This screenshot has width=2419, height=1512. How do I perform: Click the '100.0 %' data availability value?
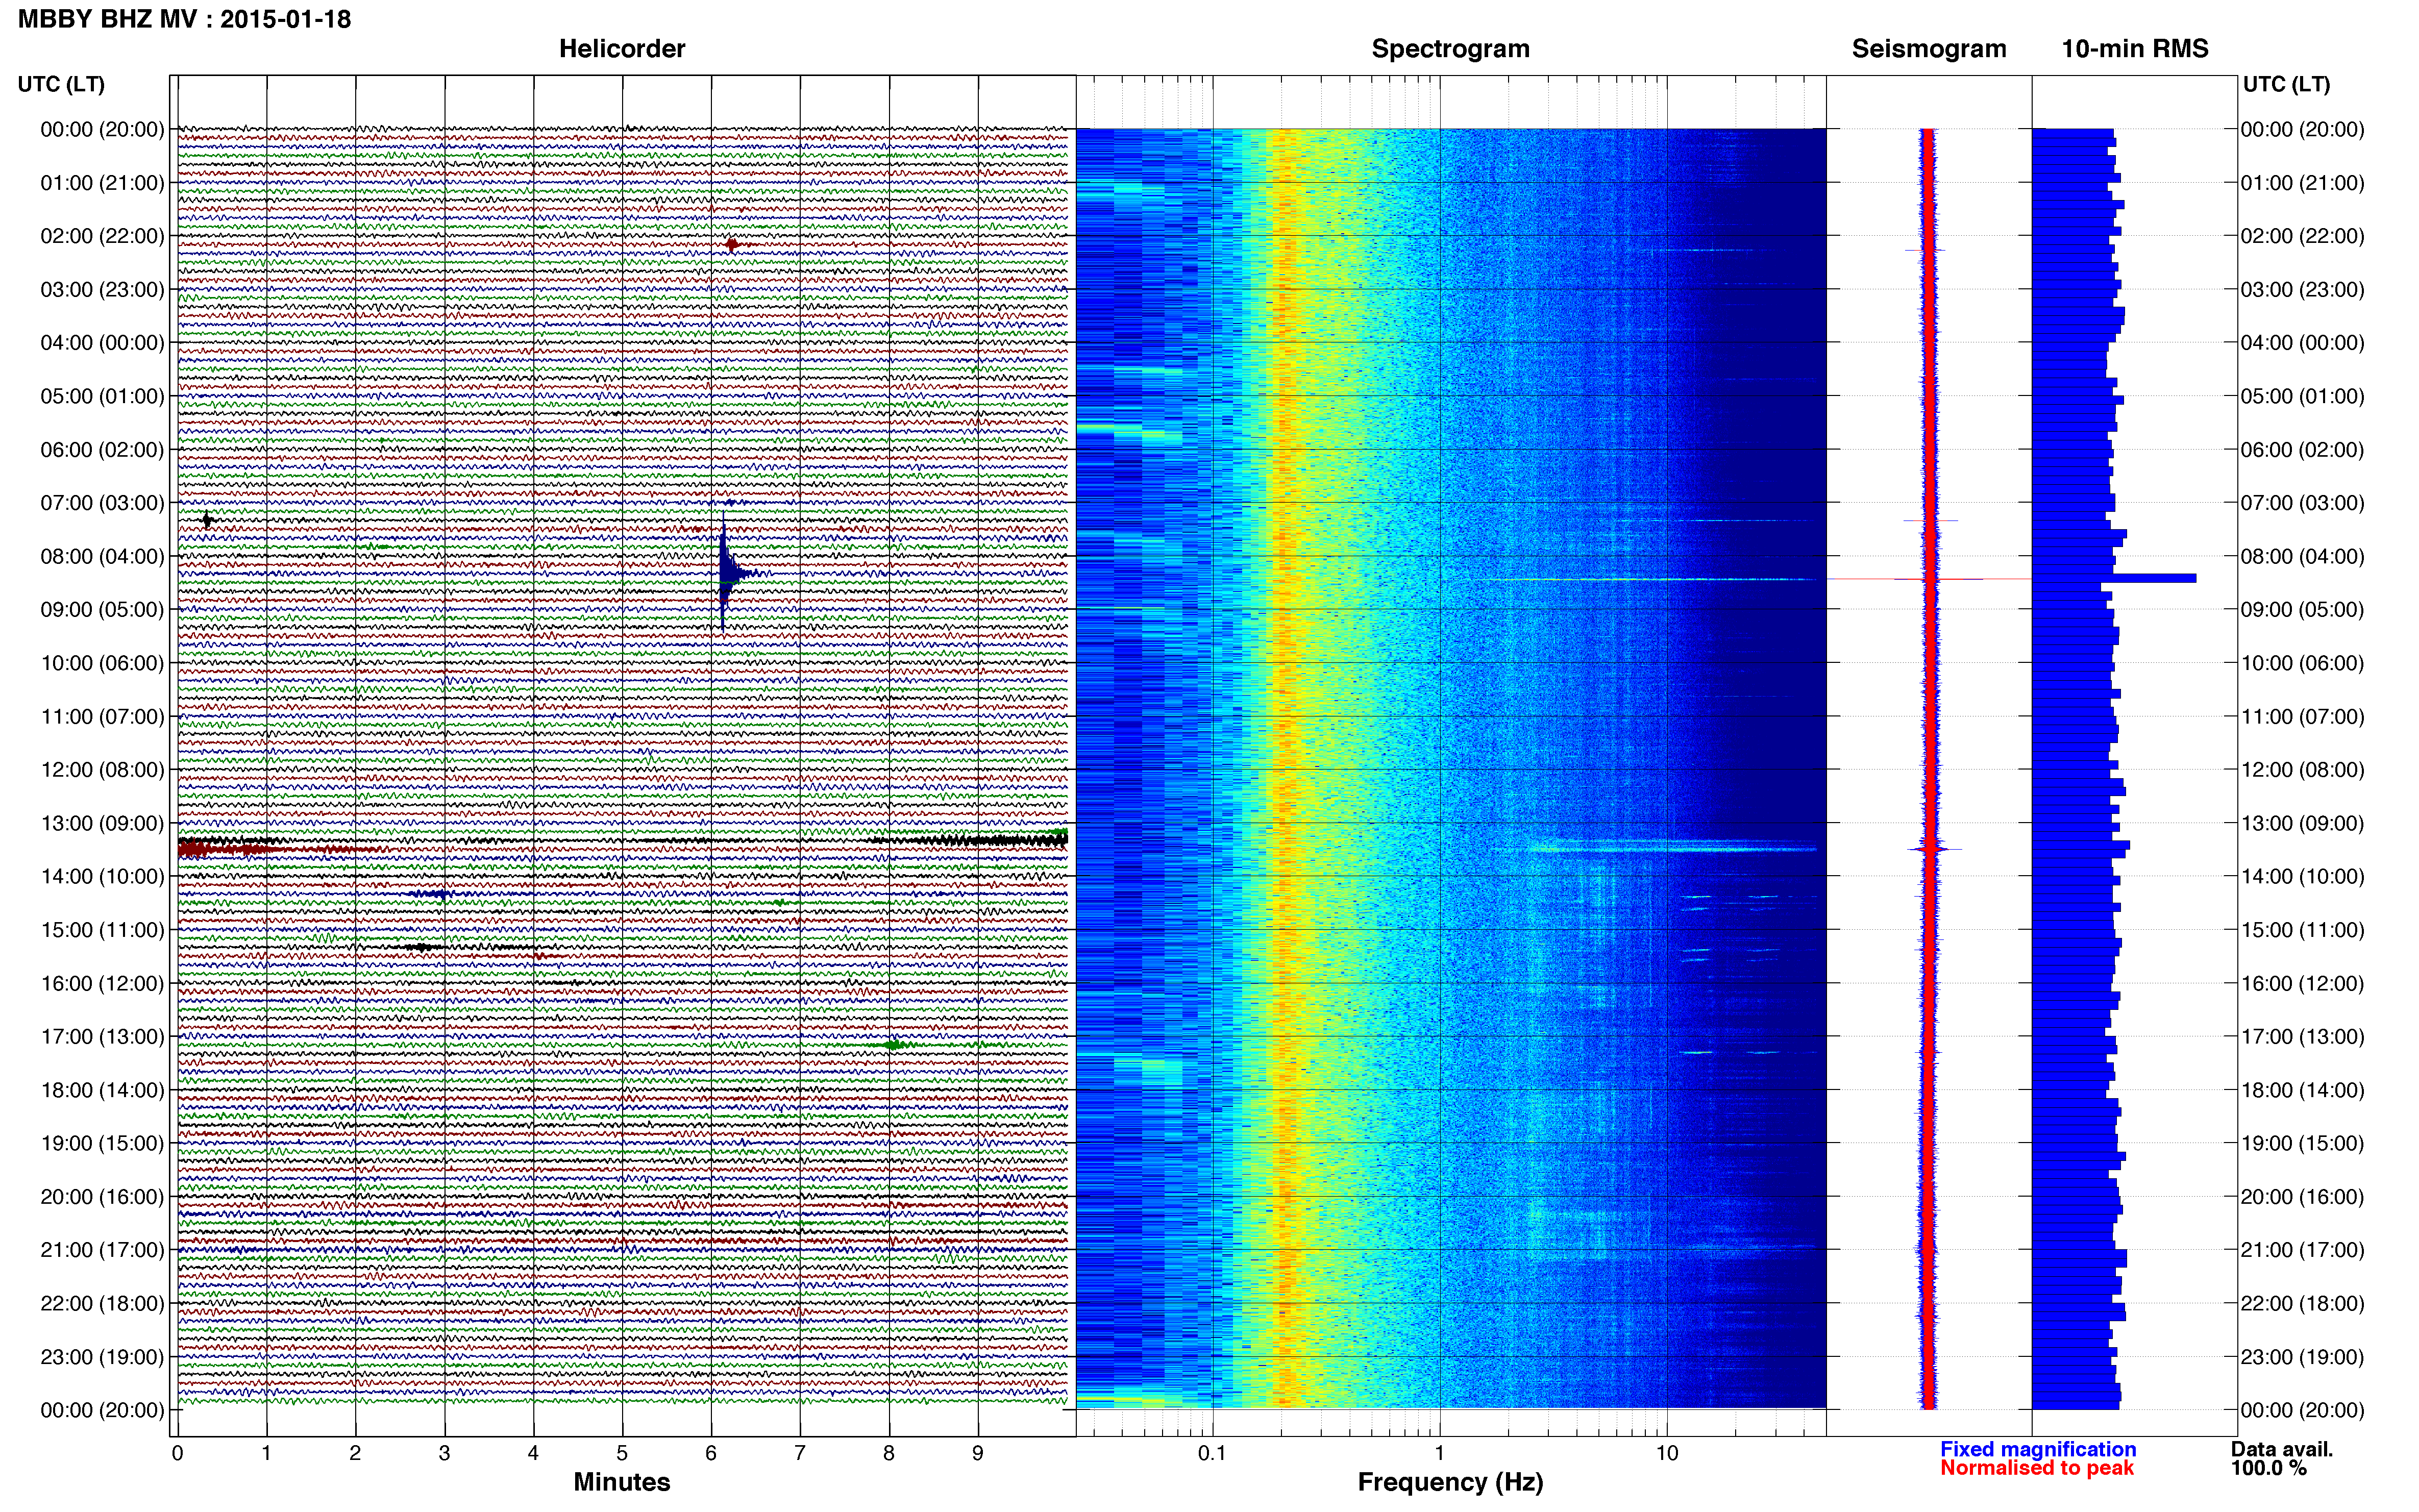coord(2268,1468)
